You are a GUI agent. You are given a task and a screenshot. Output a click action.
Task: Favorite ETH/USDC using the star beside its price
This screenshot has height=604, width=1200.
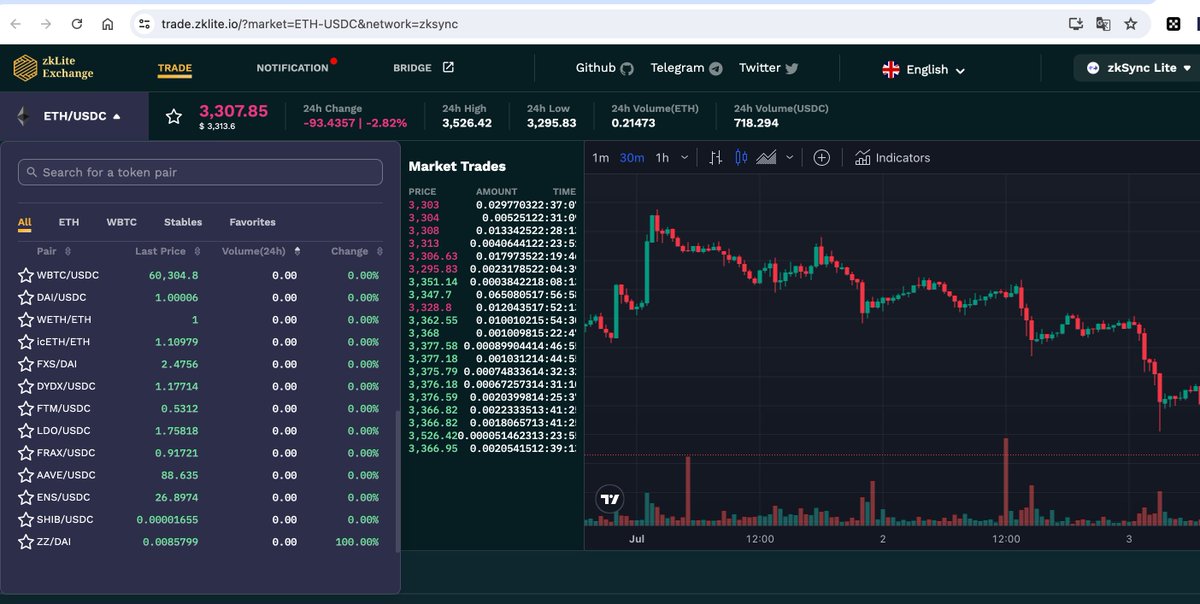click(x=173, y=115)
